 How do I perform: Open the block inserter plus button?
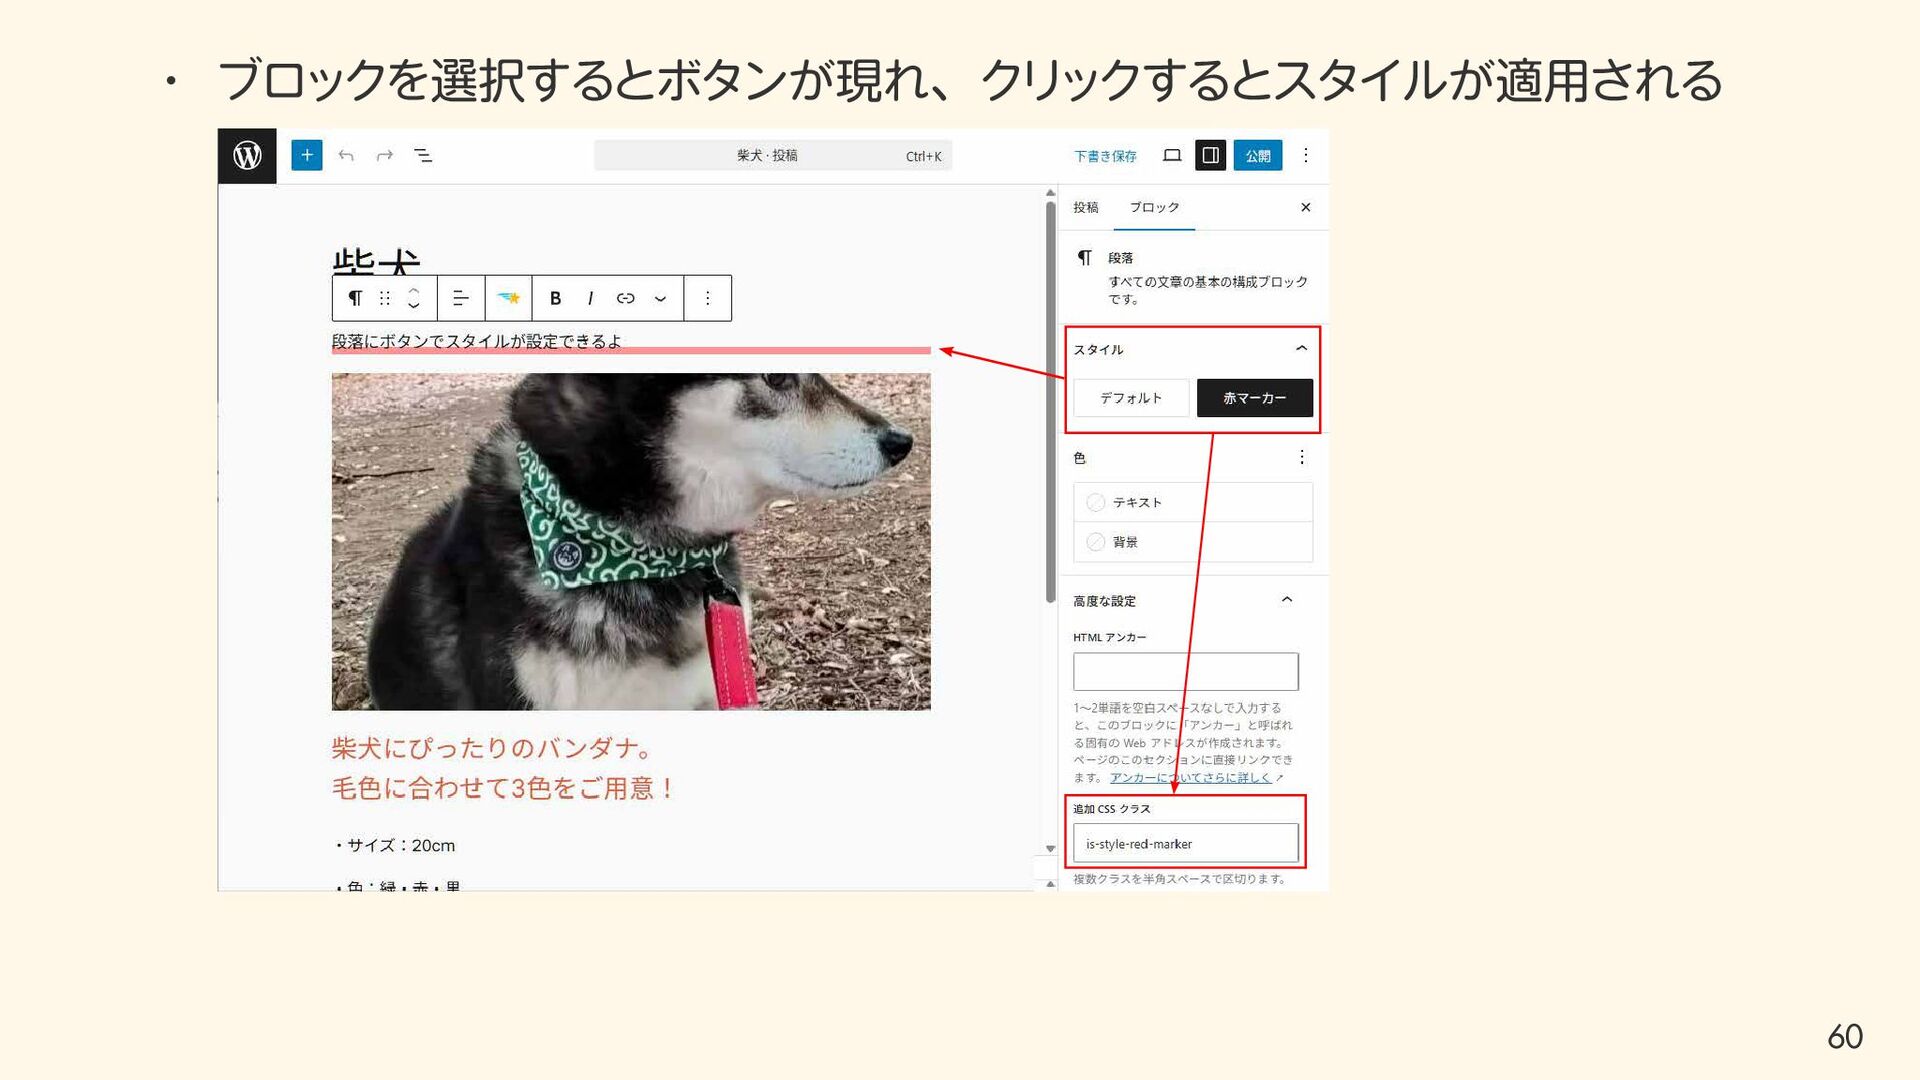(x=307, y=155)
